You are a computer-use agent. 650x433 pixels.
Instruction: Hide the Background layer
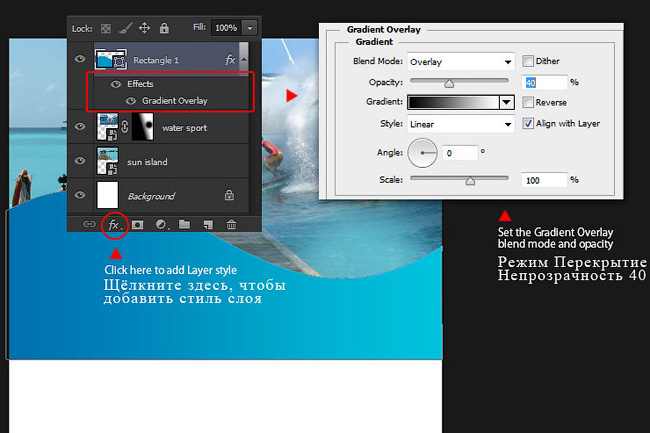click(80, 195)
